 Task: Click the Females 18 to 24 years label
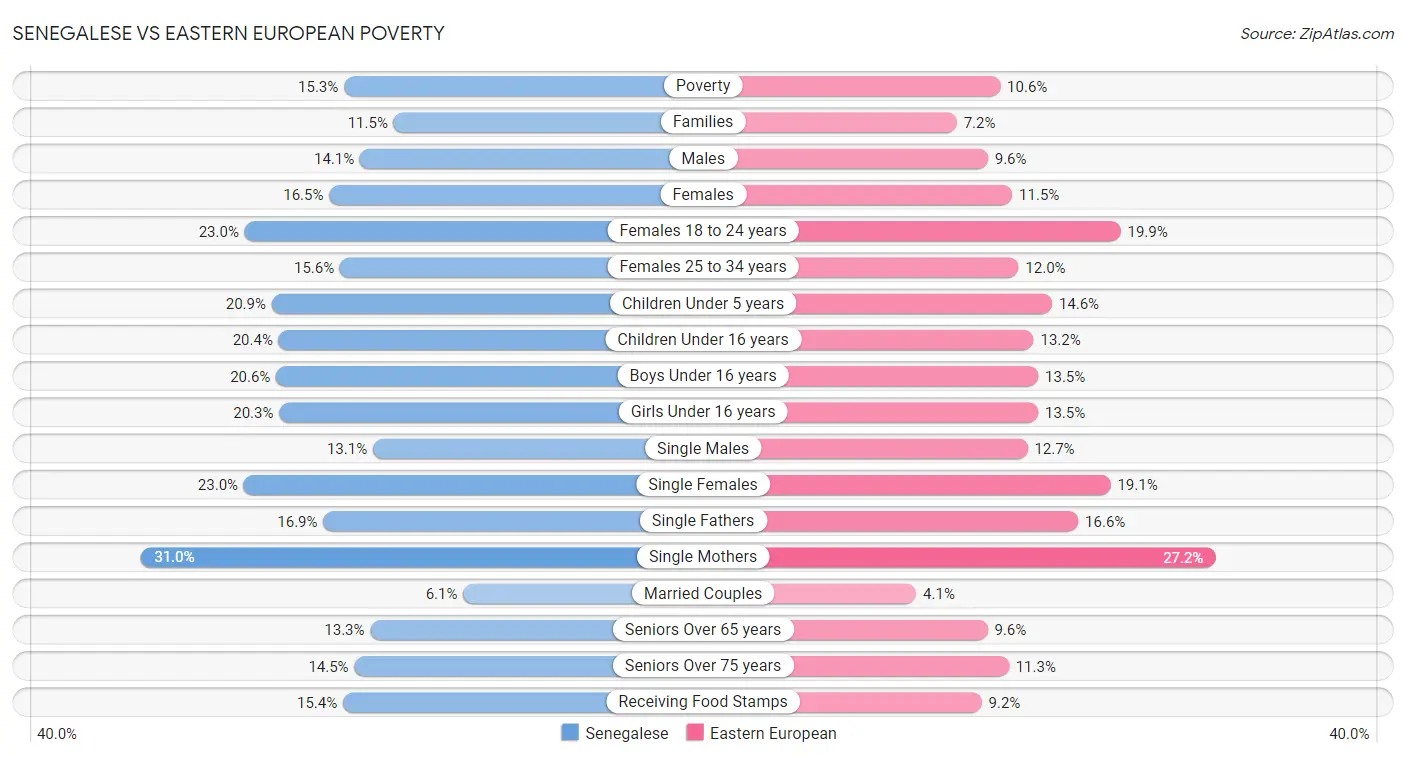click(x=703, y=231)
